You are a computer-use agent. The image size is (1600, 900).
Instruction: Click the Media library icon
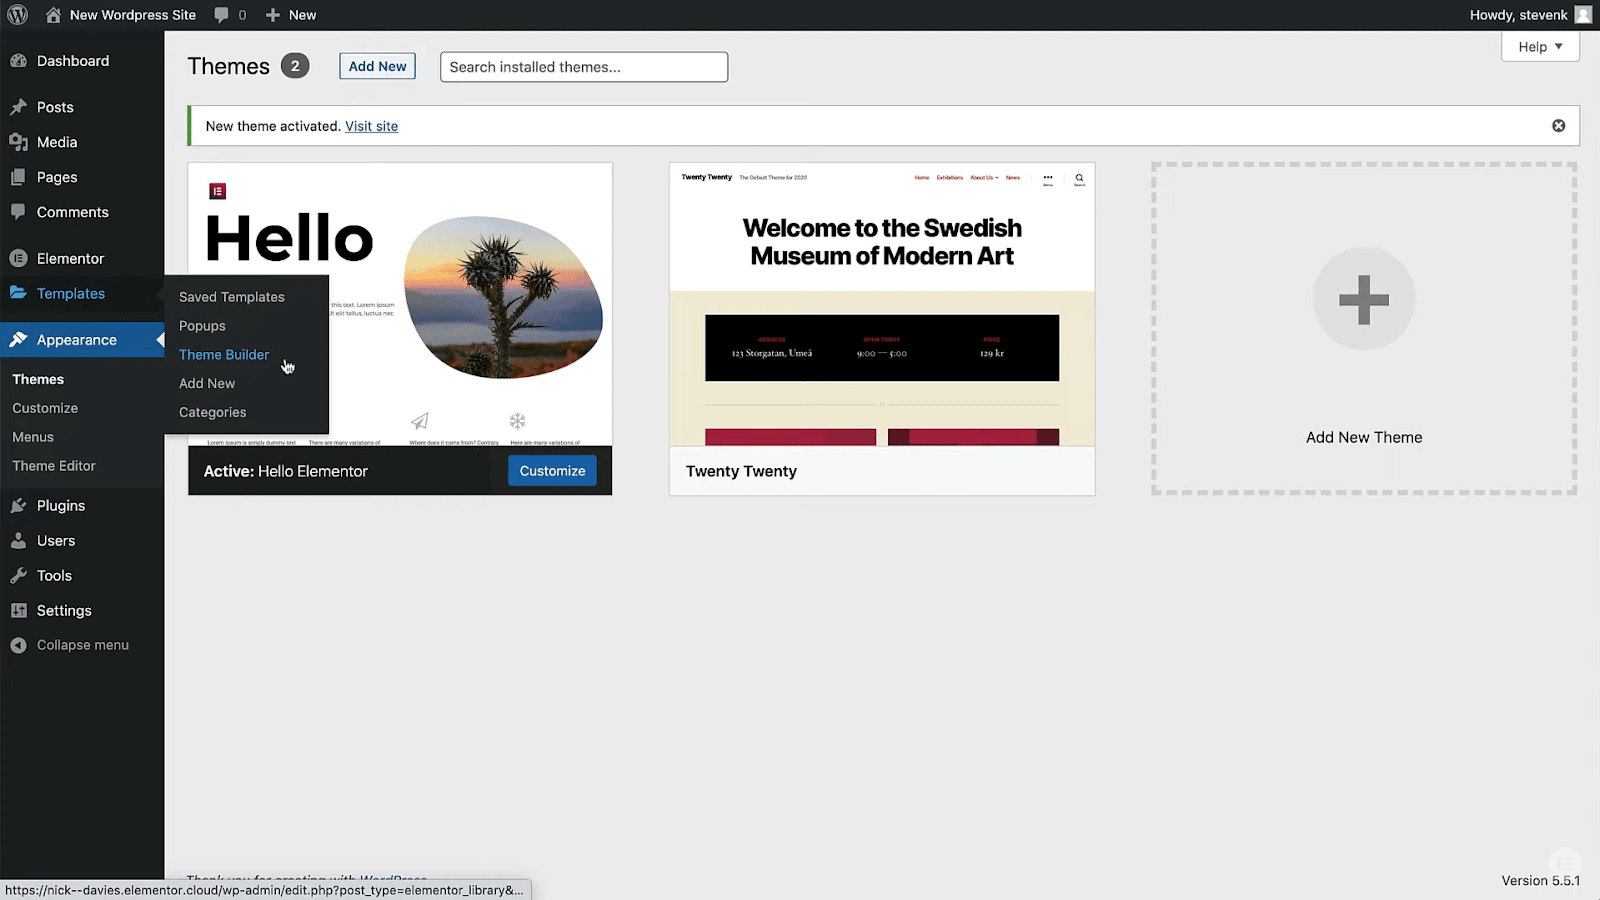[x=18, y=142]
